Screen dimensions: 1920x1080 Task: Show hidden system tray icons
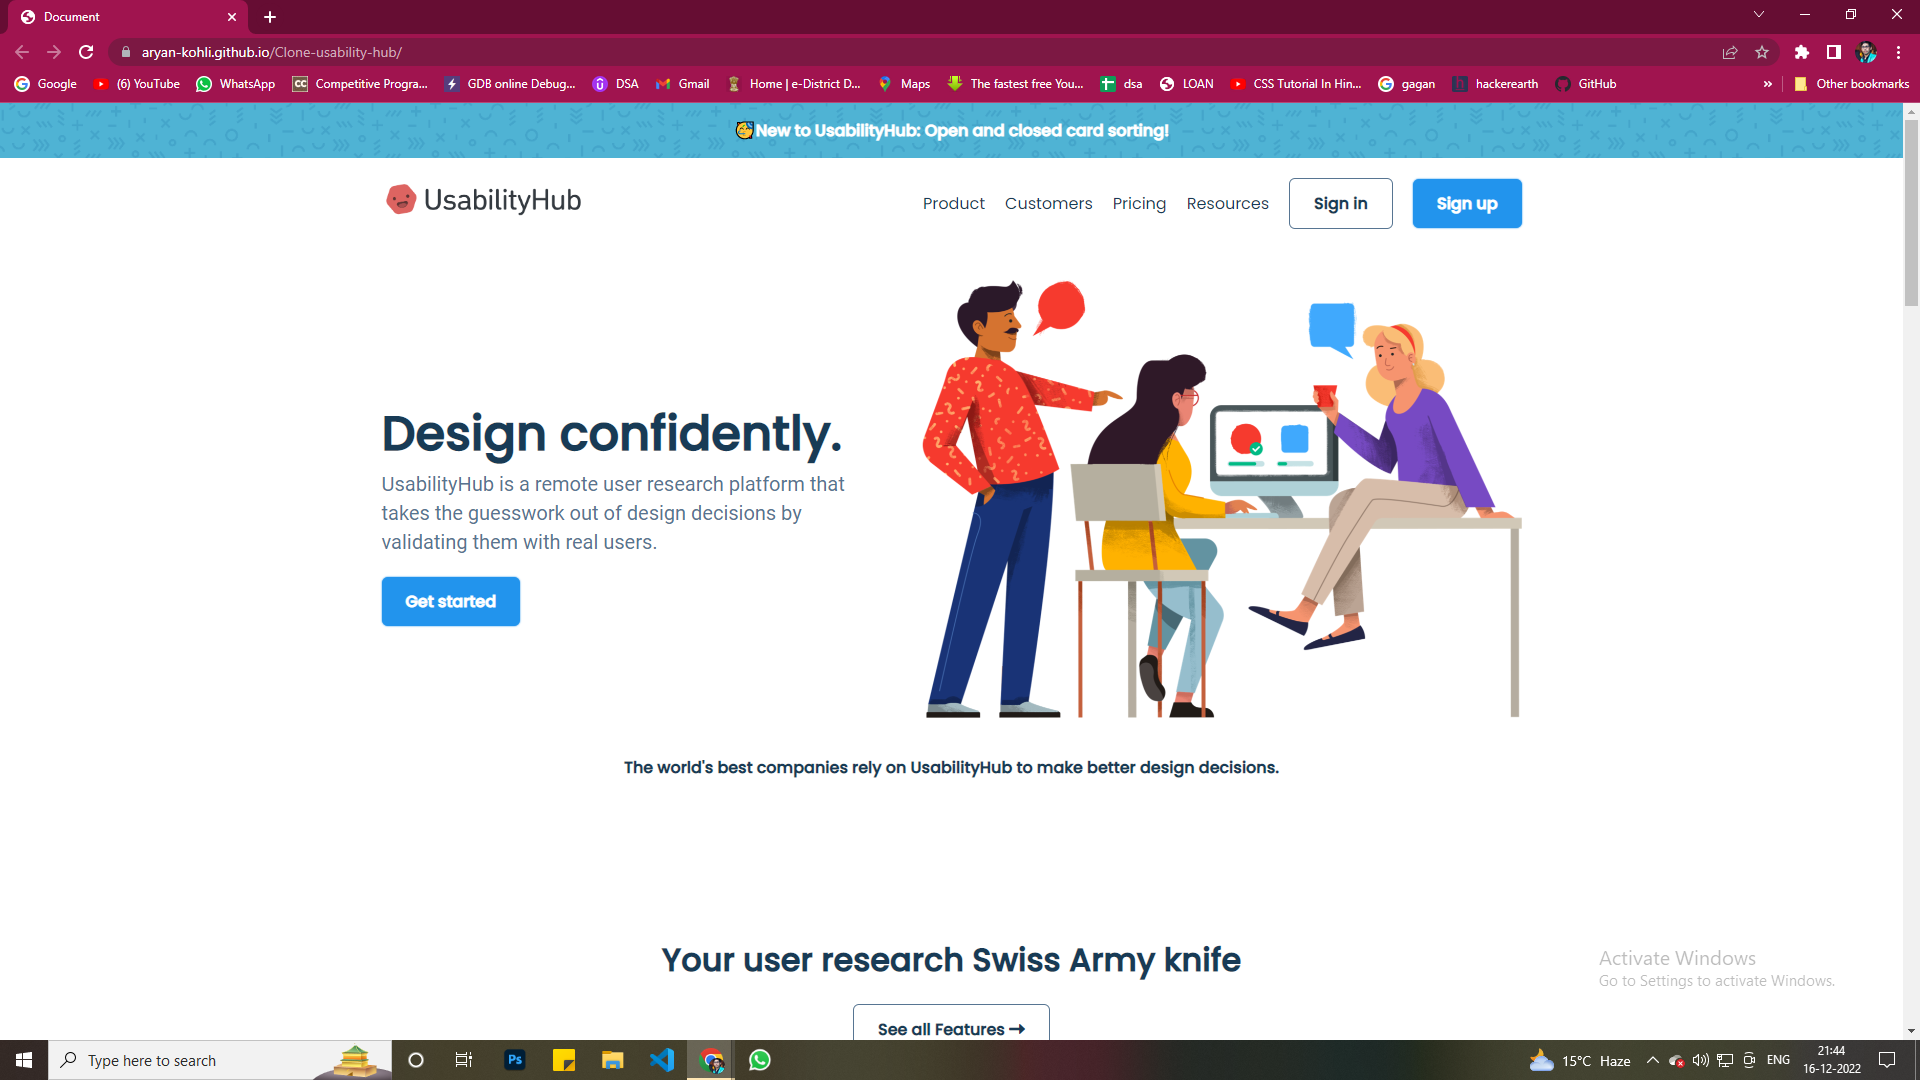click(1652, 1060)
